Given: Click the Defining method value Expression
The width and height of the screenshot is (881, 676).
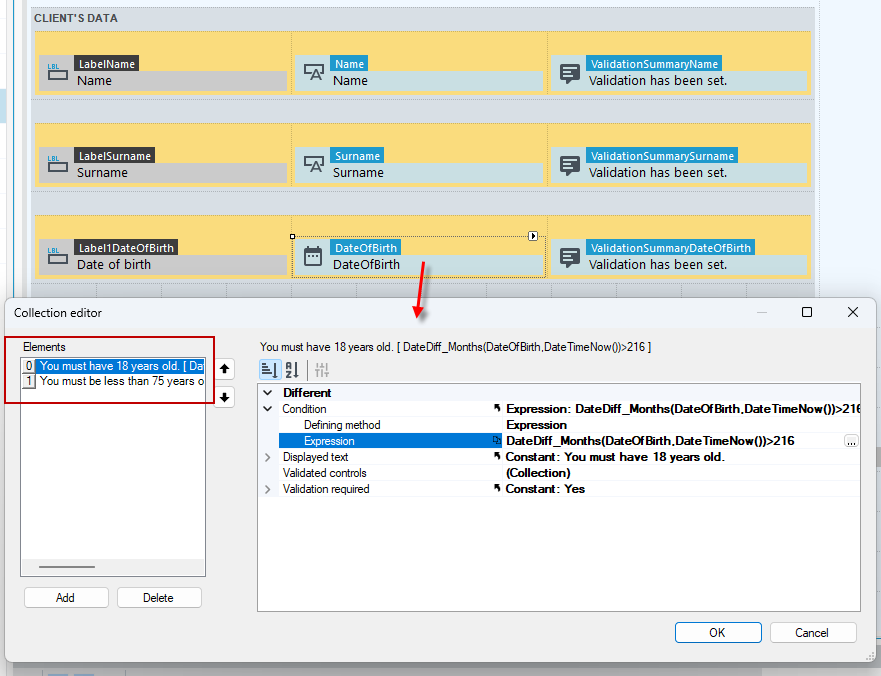Looking at the screenshot, I should tap(537, 425).
